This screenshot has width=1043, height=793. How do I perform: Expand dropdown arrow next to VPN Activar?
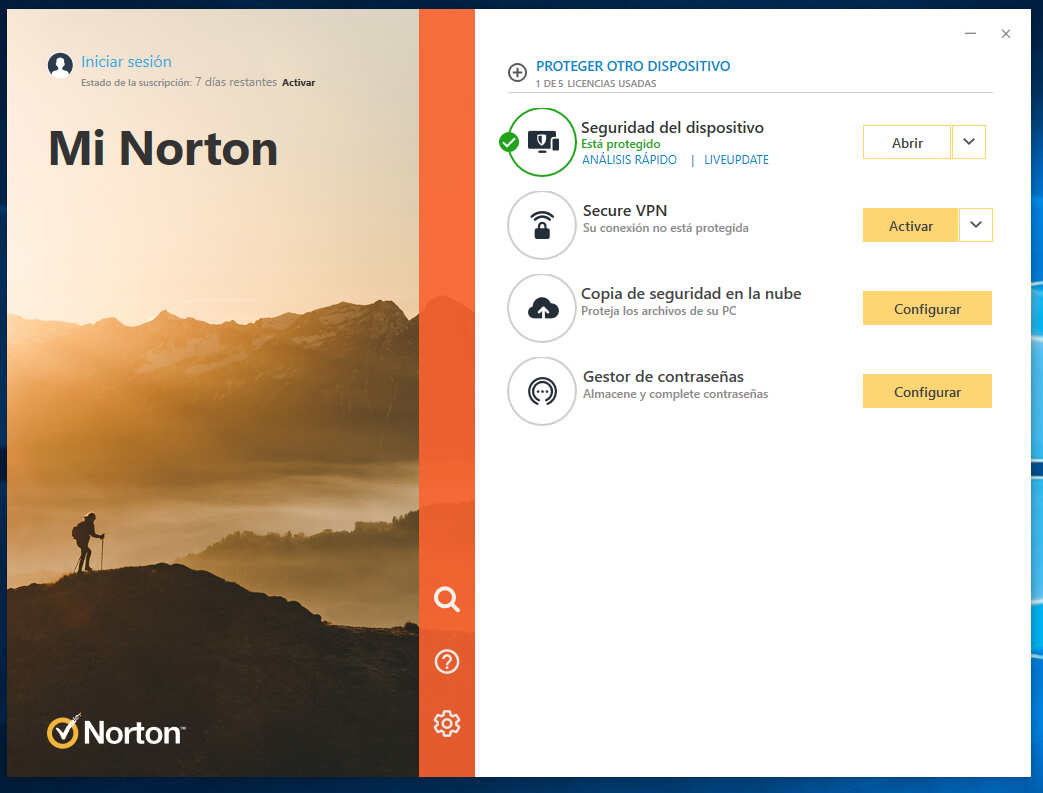tap(976, 226)
